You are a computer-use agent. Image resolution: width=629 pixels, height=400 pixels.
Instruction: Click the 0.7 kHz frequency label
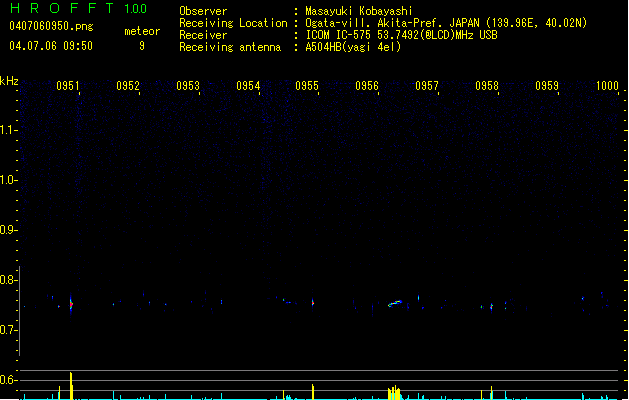[8, 330]
